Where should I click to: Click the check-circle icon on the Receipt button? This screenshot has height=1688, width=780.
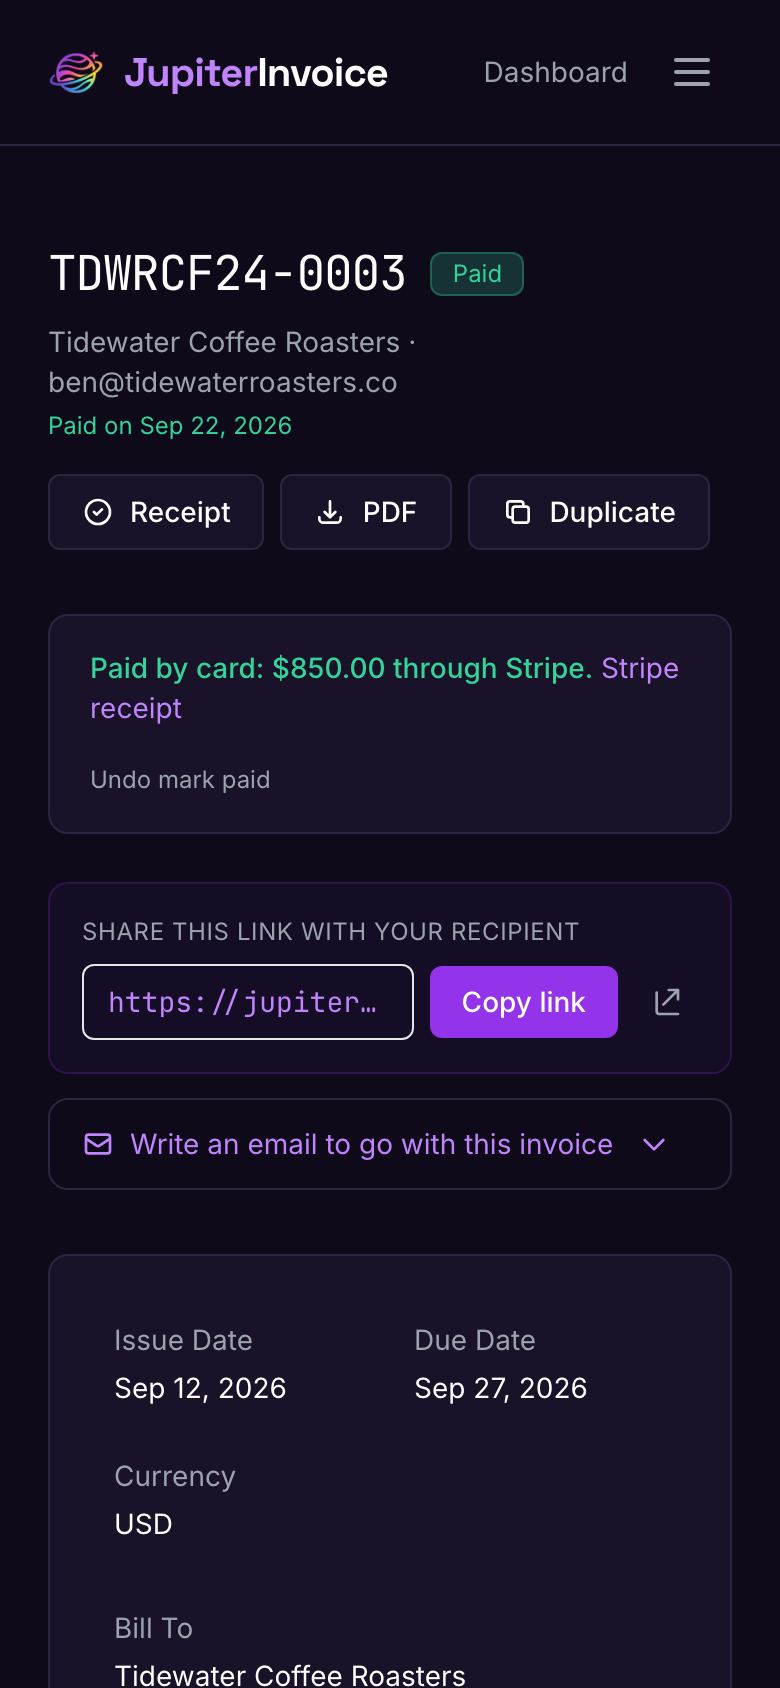tap(98, 512)
